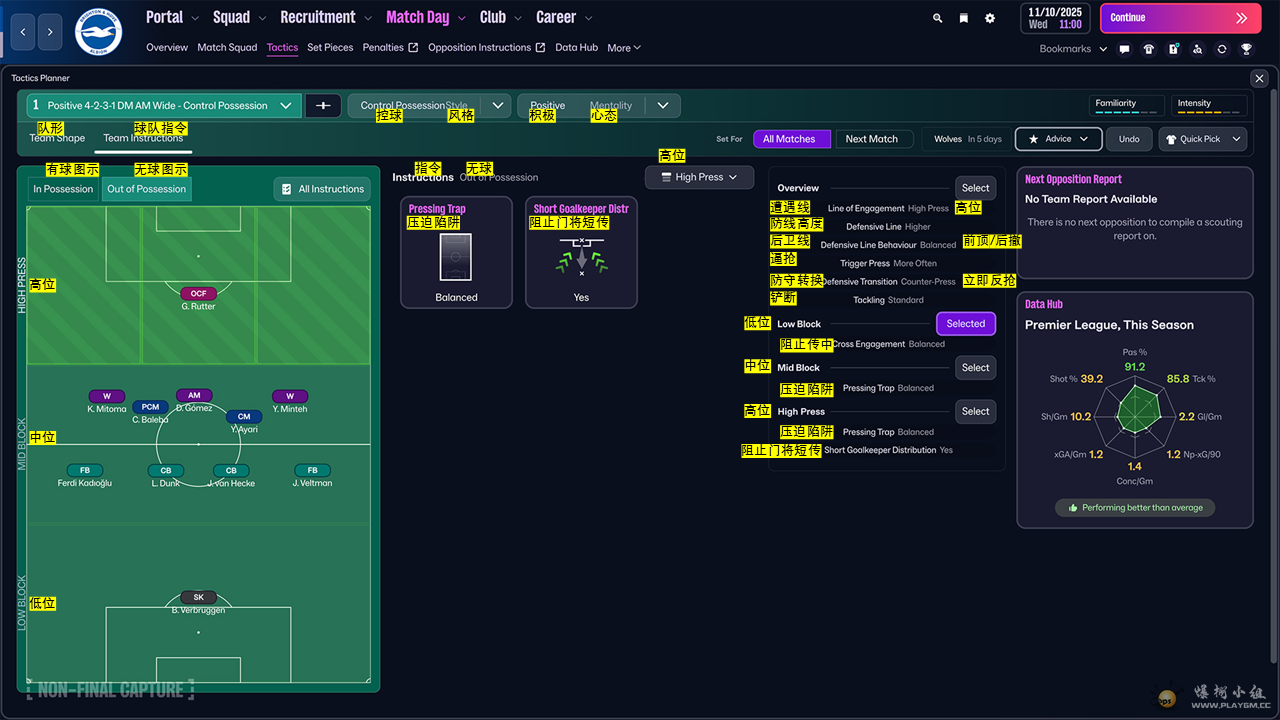The height and width of the screenshot is (720, 1280).
Task: Open the bookmark flag icon
Action: pyautogui.click(x=963, y=18)
